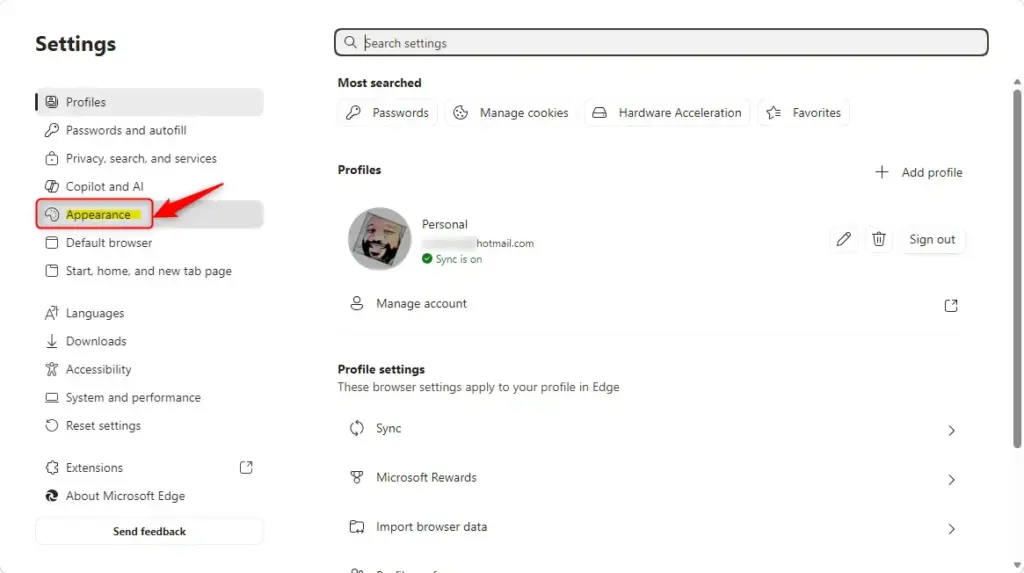This screenshot has height=573, width=1024.
Task: Click the Downloads arrow icon in sidebar
Action: click(52, 341)
